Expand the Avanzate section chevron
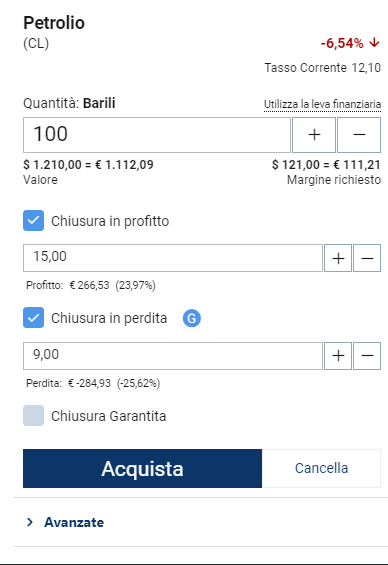The image size is (388, 565). [x=30, y=522]
